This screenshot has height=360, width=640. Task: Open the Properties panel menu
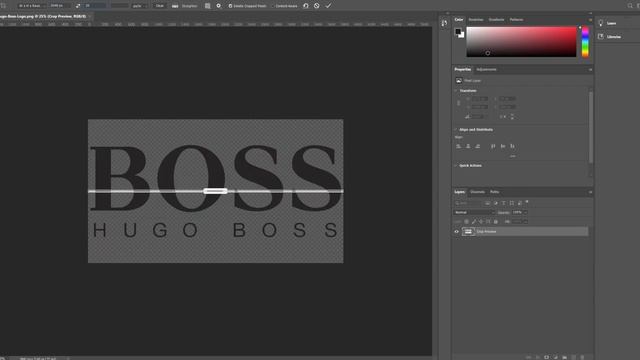590,69
